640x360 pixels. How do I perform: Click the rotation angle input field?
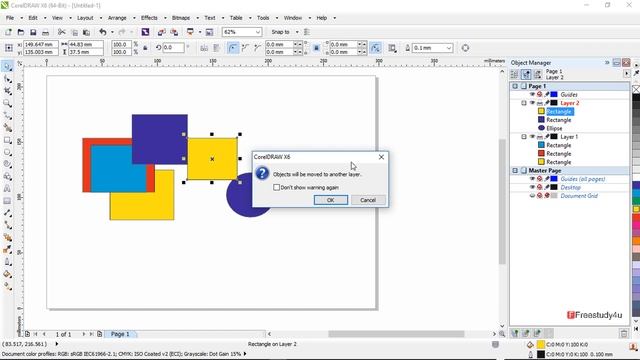tap(173, 48)
